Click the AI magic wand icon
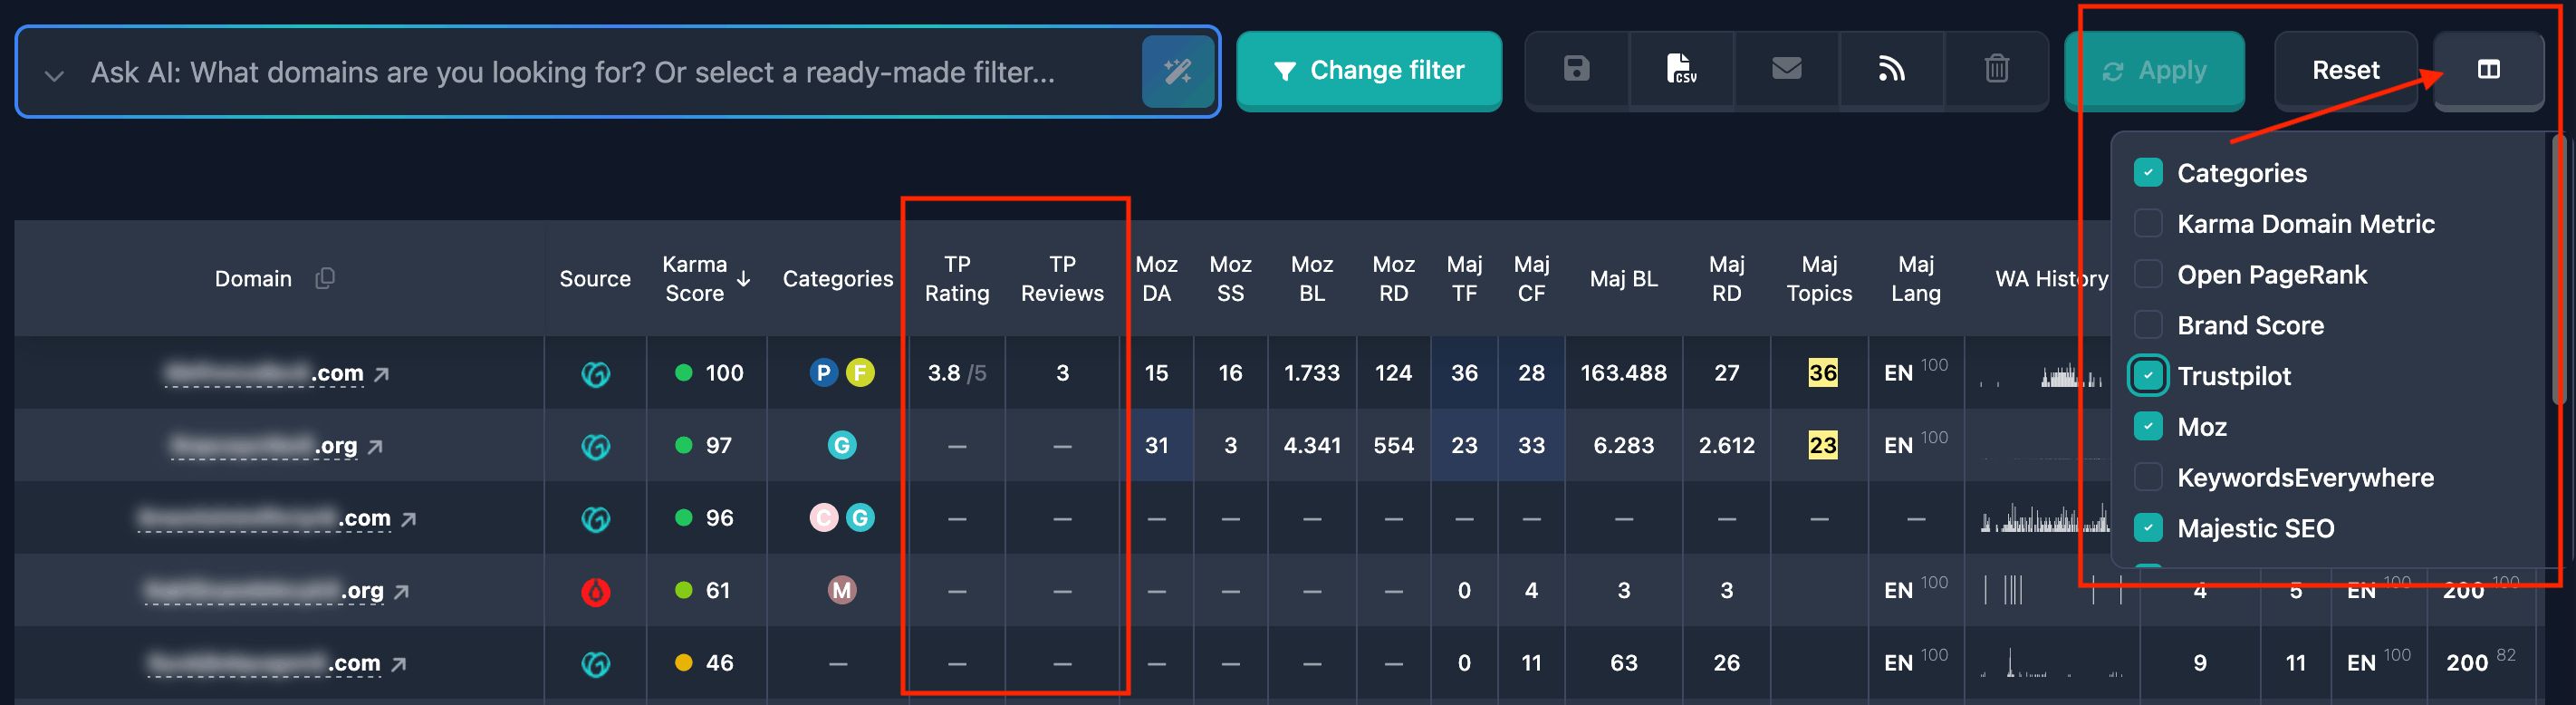 click(1180, 71)
